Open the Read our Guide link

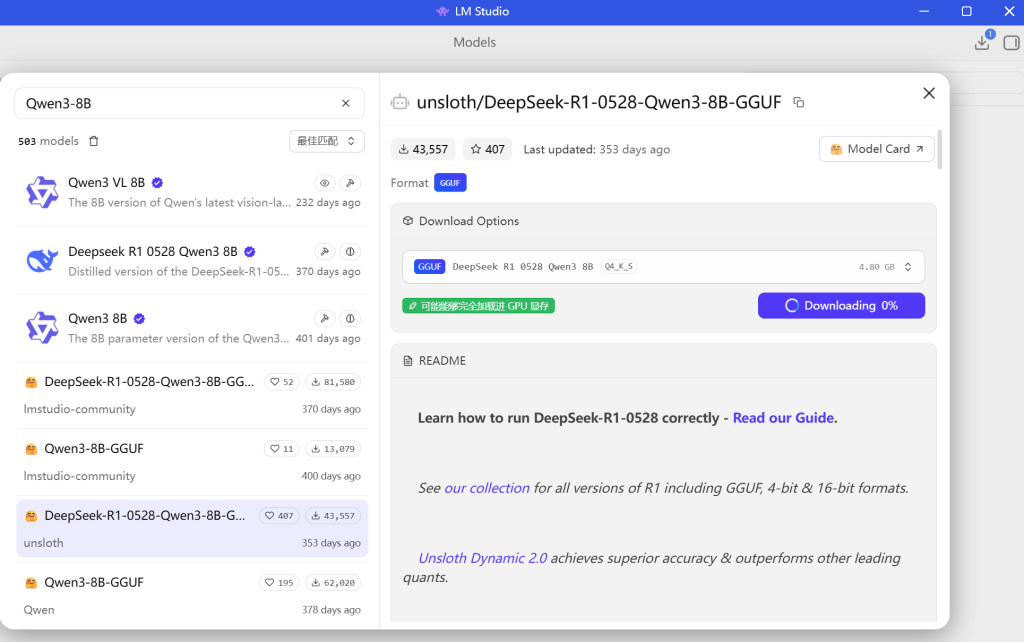(x=784, y=418)
